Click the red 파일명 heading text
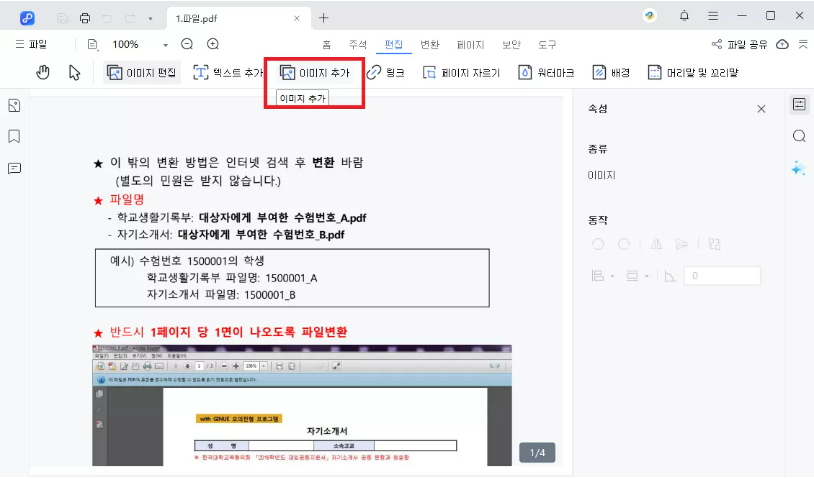Image resolution: width=814 pixels, height=478 pixels. 127,200
